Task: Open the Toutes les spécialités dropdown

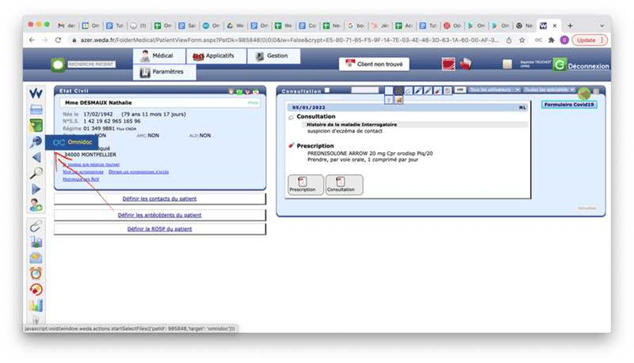Action: [549, 90]
